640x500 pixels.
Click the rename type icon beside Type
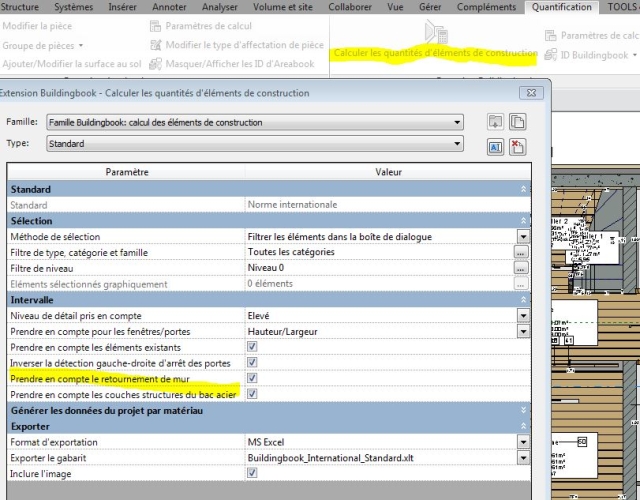[x=496, y=147]
